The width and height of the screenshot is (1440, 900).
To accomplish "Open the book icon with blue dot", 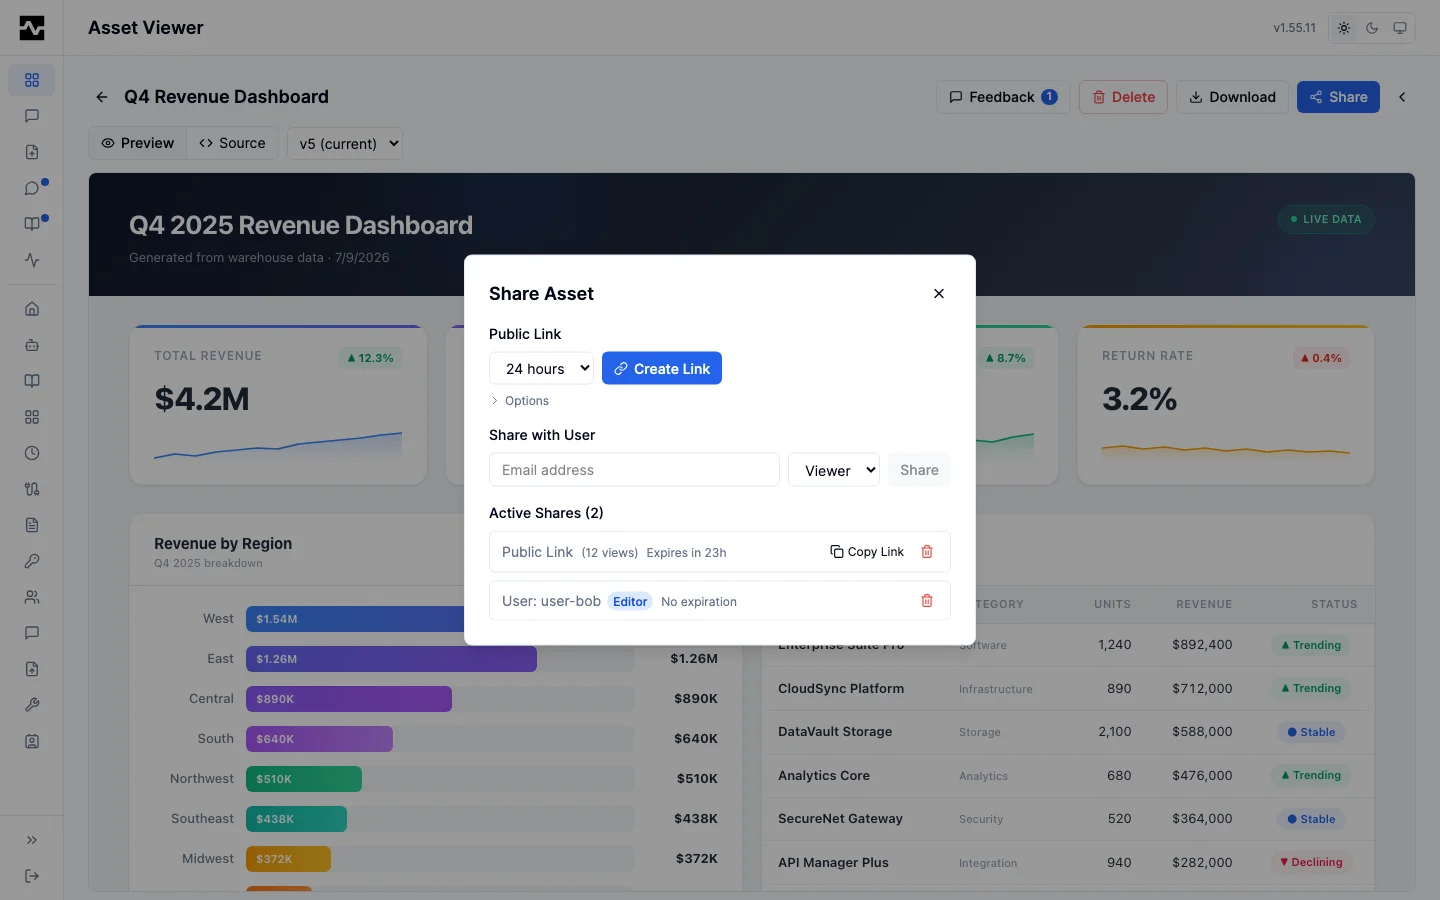I will 32,224.
